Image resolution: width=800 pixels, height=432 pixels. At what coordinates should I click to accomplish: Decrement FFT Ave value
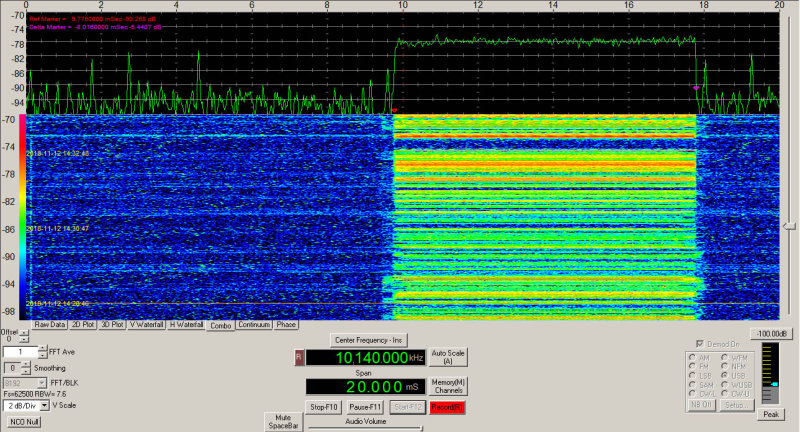pyautogui.click(x=43, y=355)
